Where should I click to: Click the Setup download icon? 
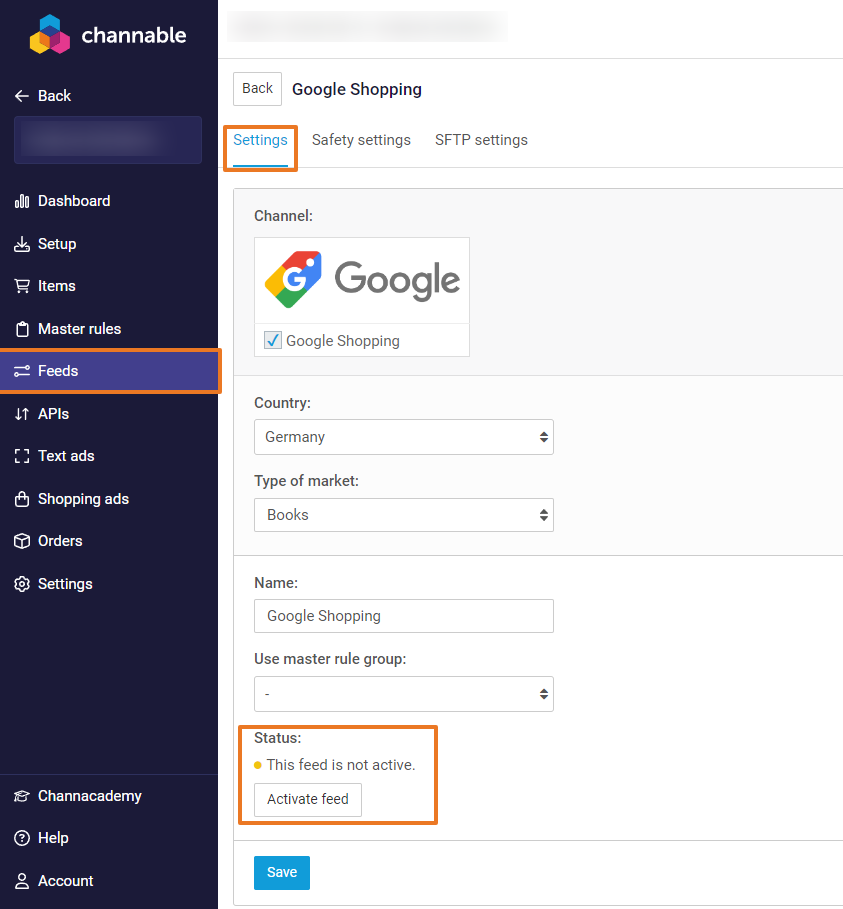tap(21, 244)
